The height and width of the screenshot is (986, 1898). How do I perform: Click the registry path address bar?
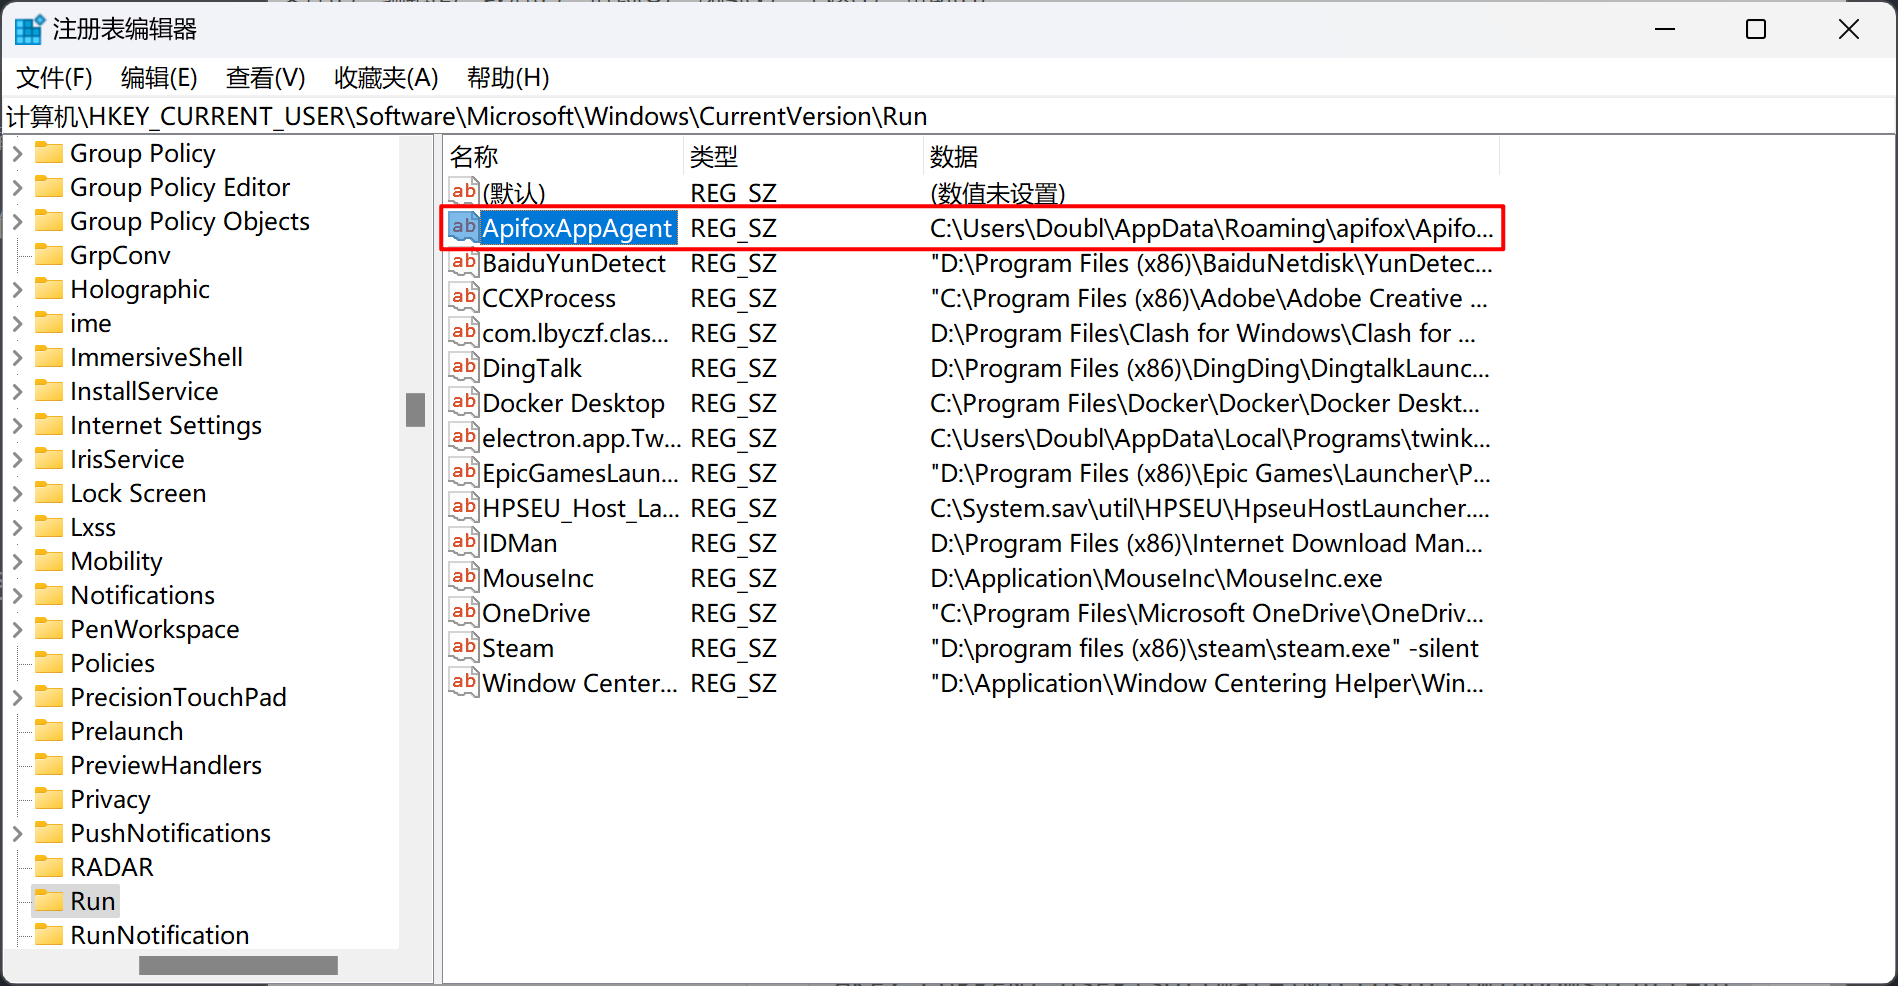[948, 116]
